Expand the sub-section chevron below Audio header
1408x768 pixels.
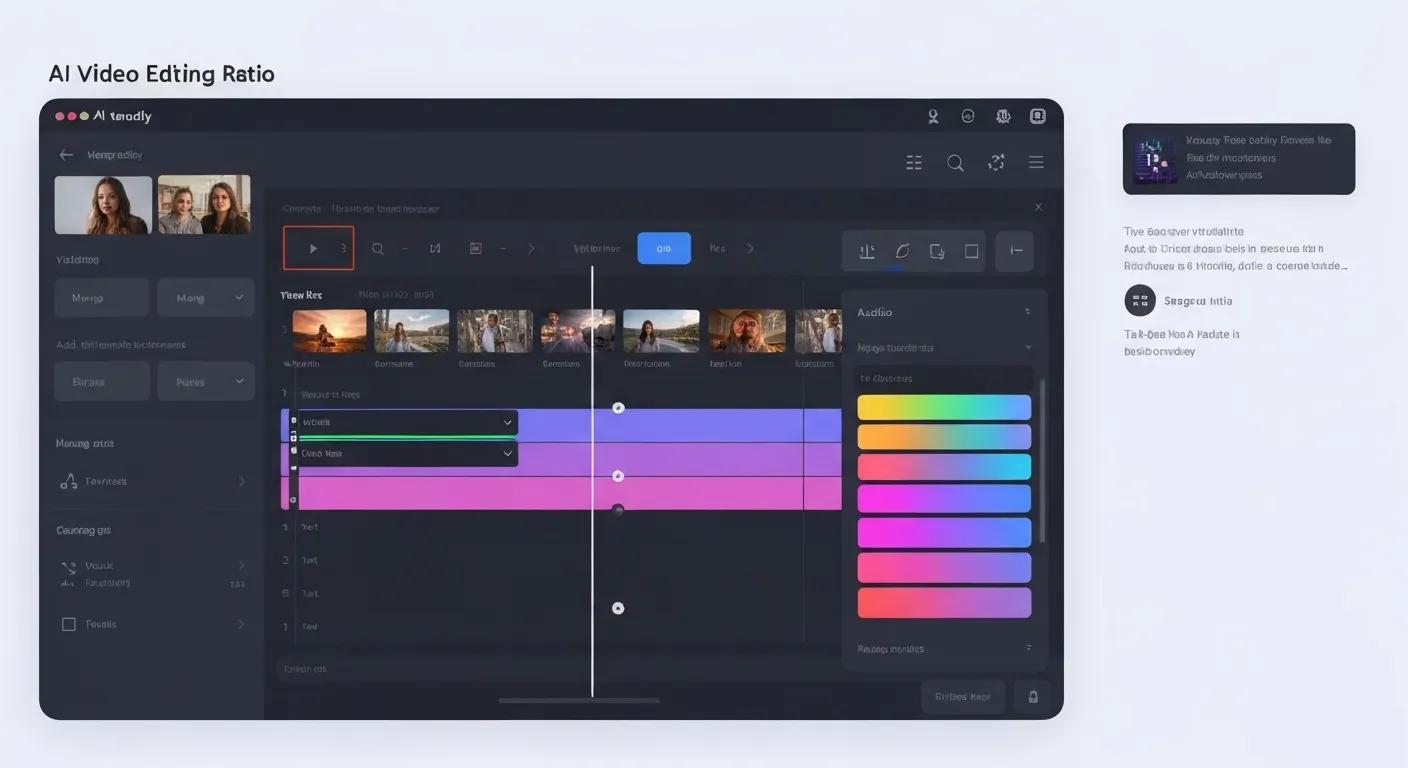[1027, 348]
